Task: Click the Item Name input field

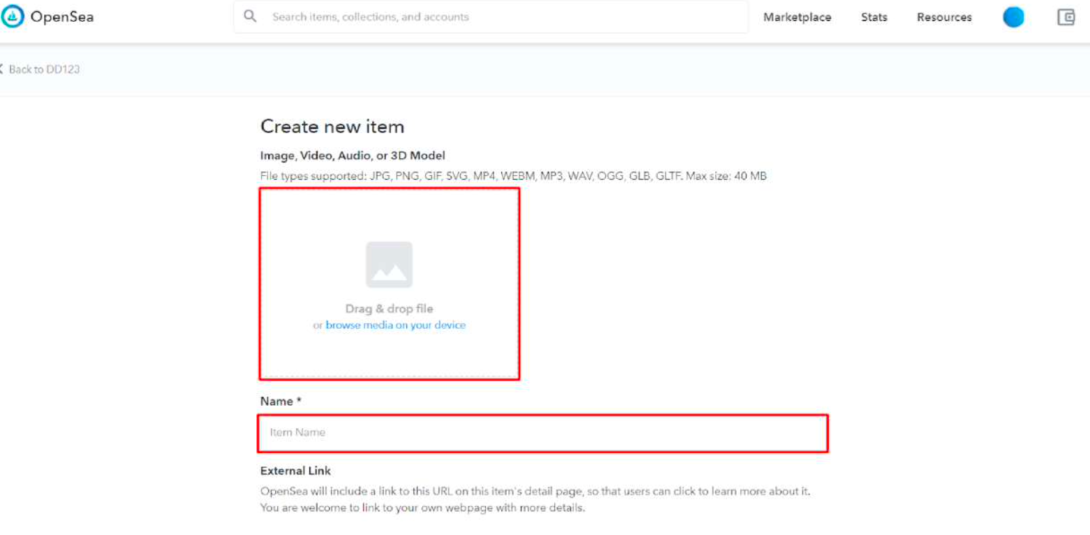Action: [543, 433]
